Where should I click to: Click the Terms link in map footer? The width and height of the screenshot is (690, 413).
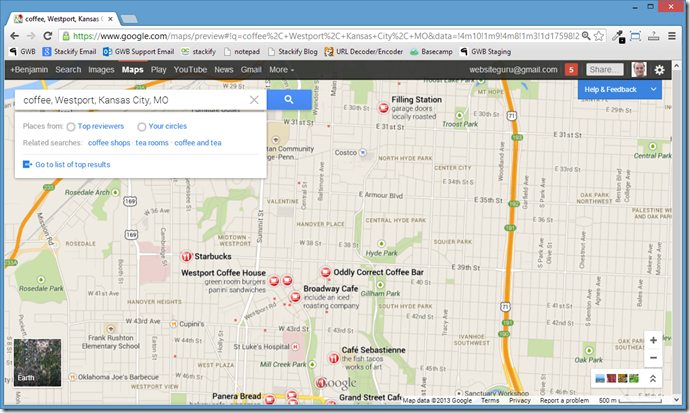(x=490, y=400)
